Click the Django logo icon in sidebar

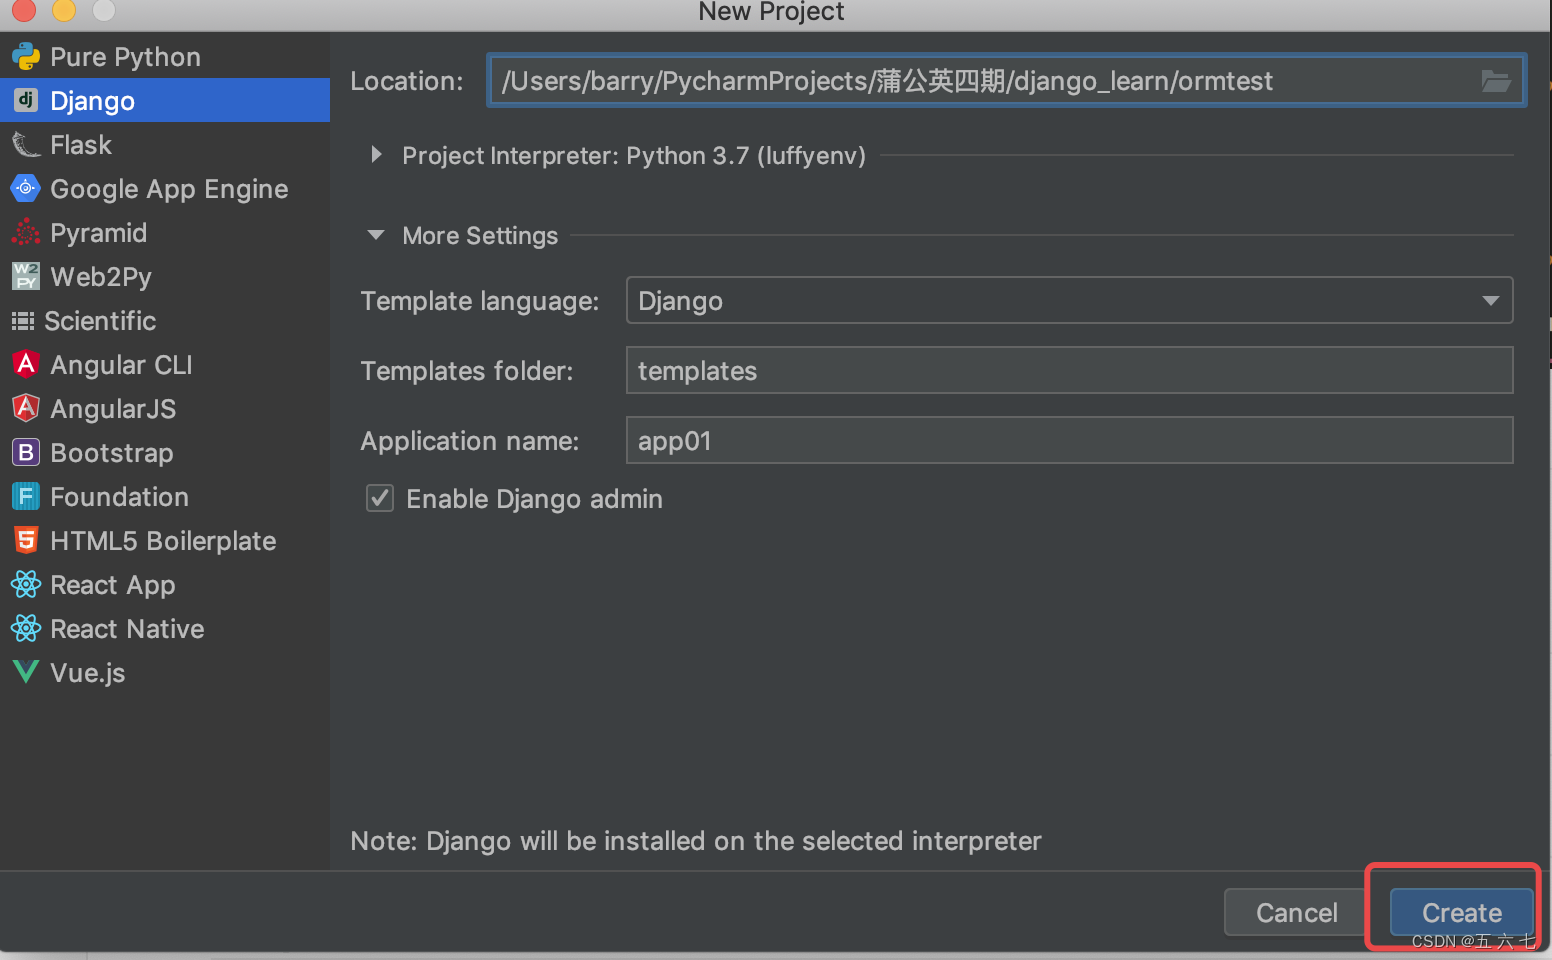pos(26,100)
